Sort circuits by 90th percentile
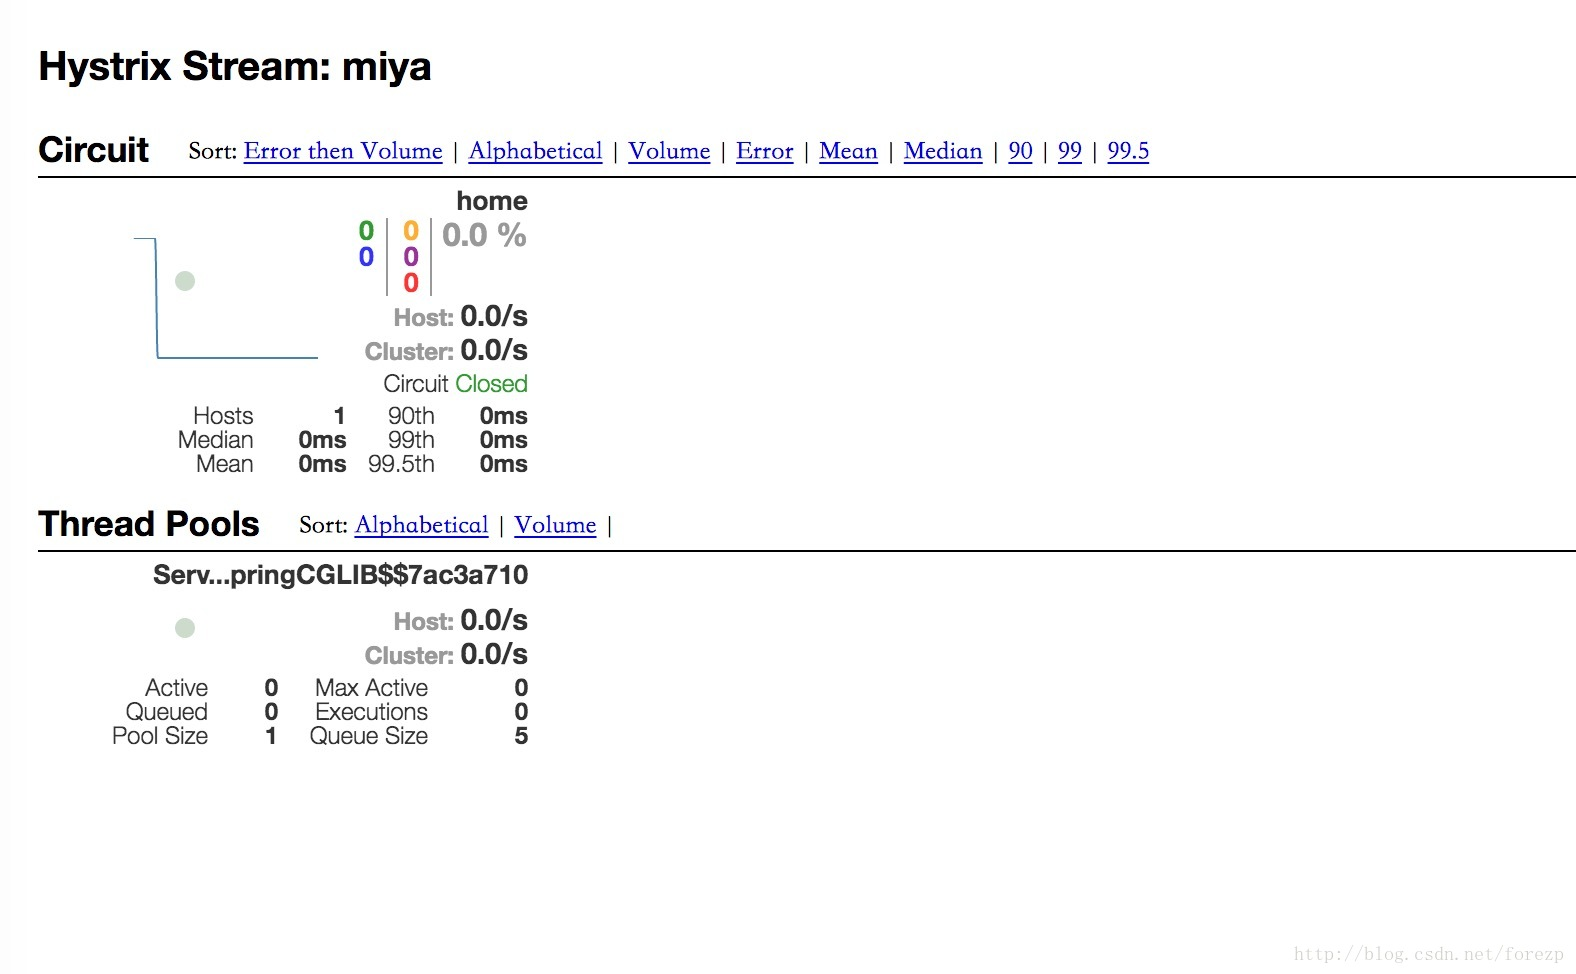This screenshot has width=1576, height=974. point(1020,151)
